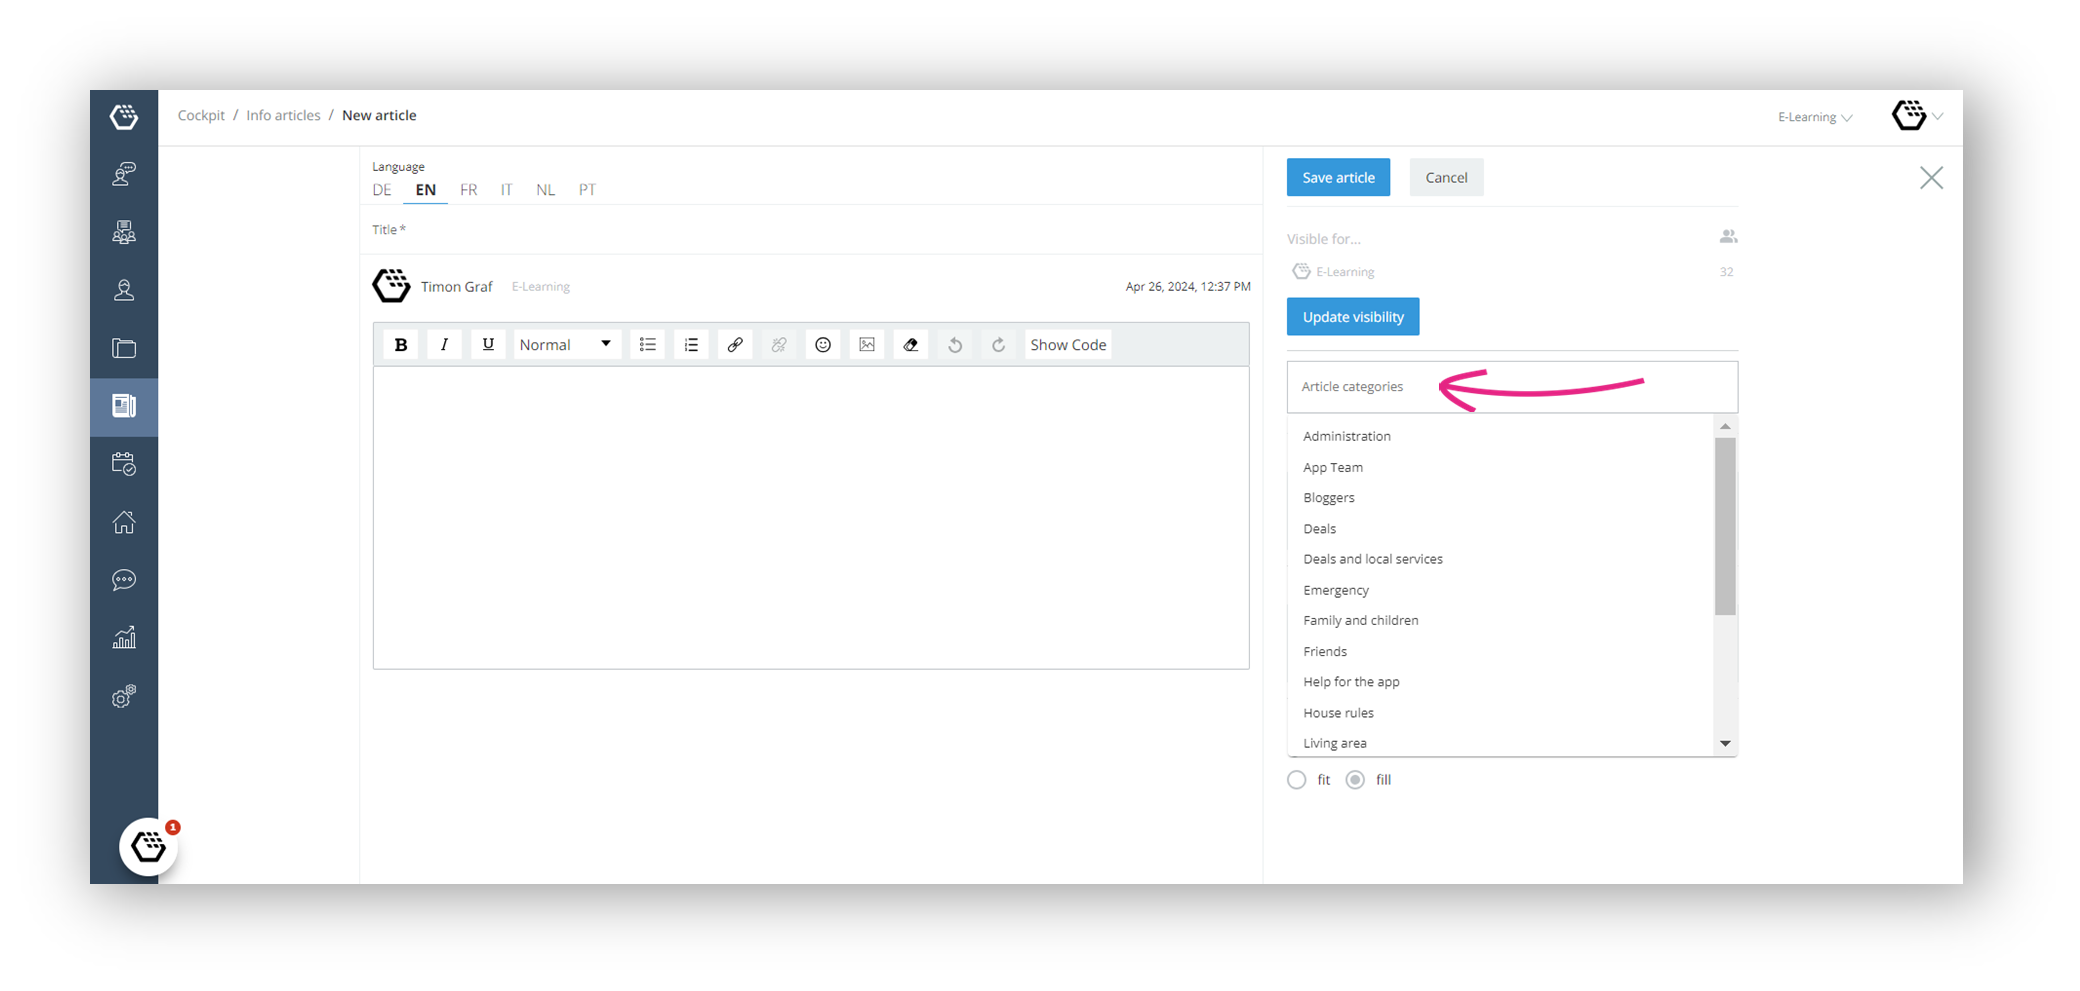Select the fit radio button
Screen dimensions: 2080x991
coord(1297,780)
